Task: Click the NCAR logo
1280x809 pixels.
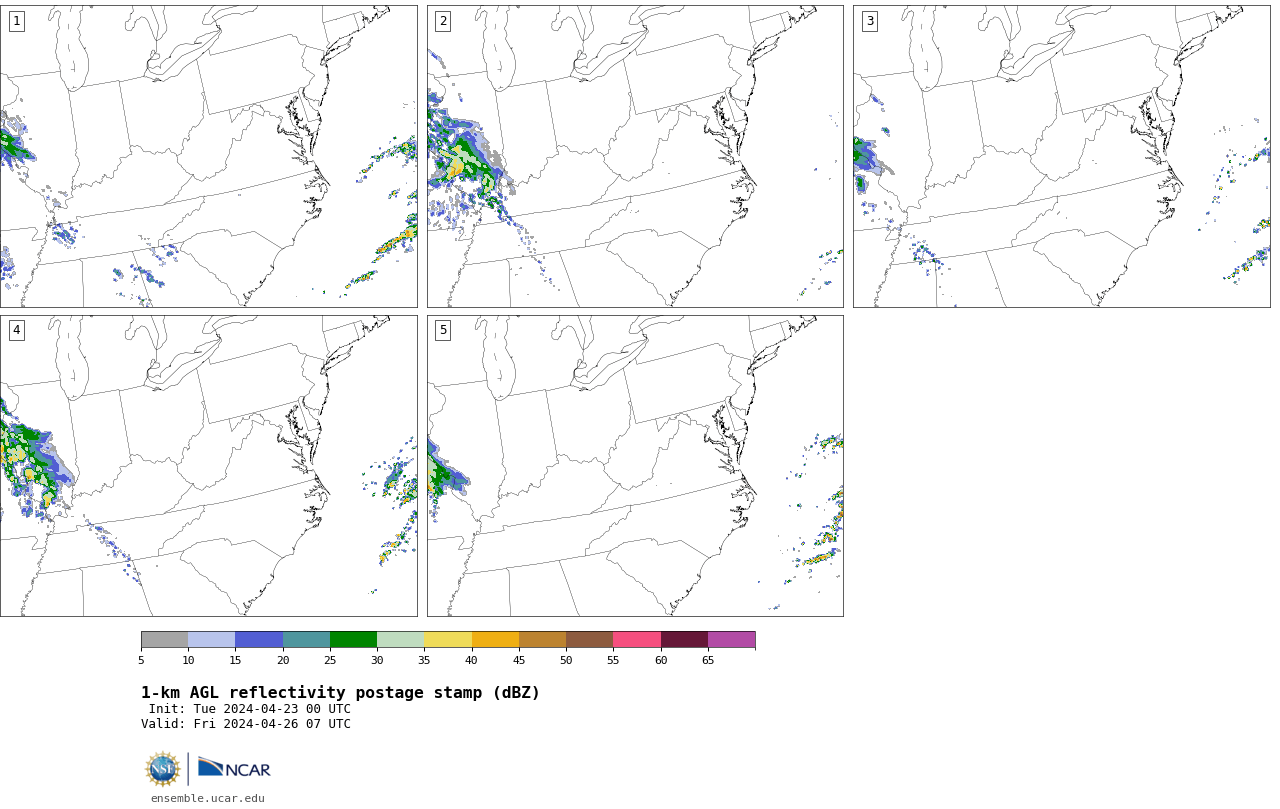Action: [x=234, y=768]
